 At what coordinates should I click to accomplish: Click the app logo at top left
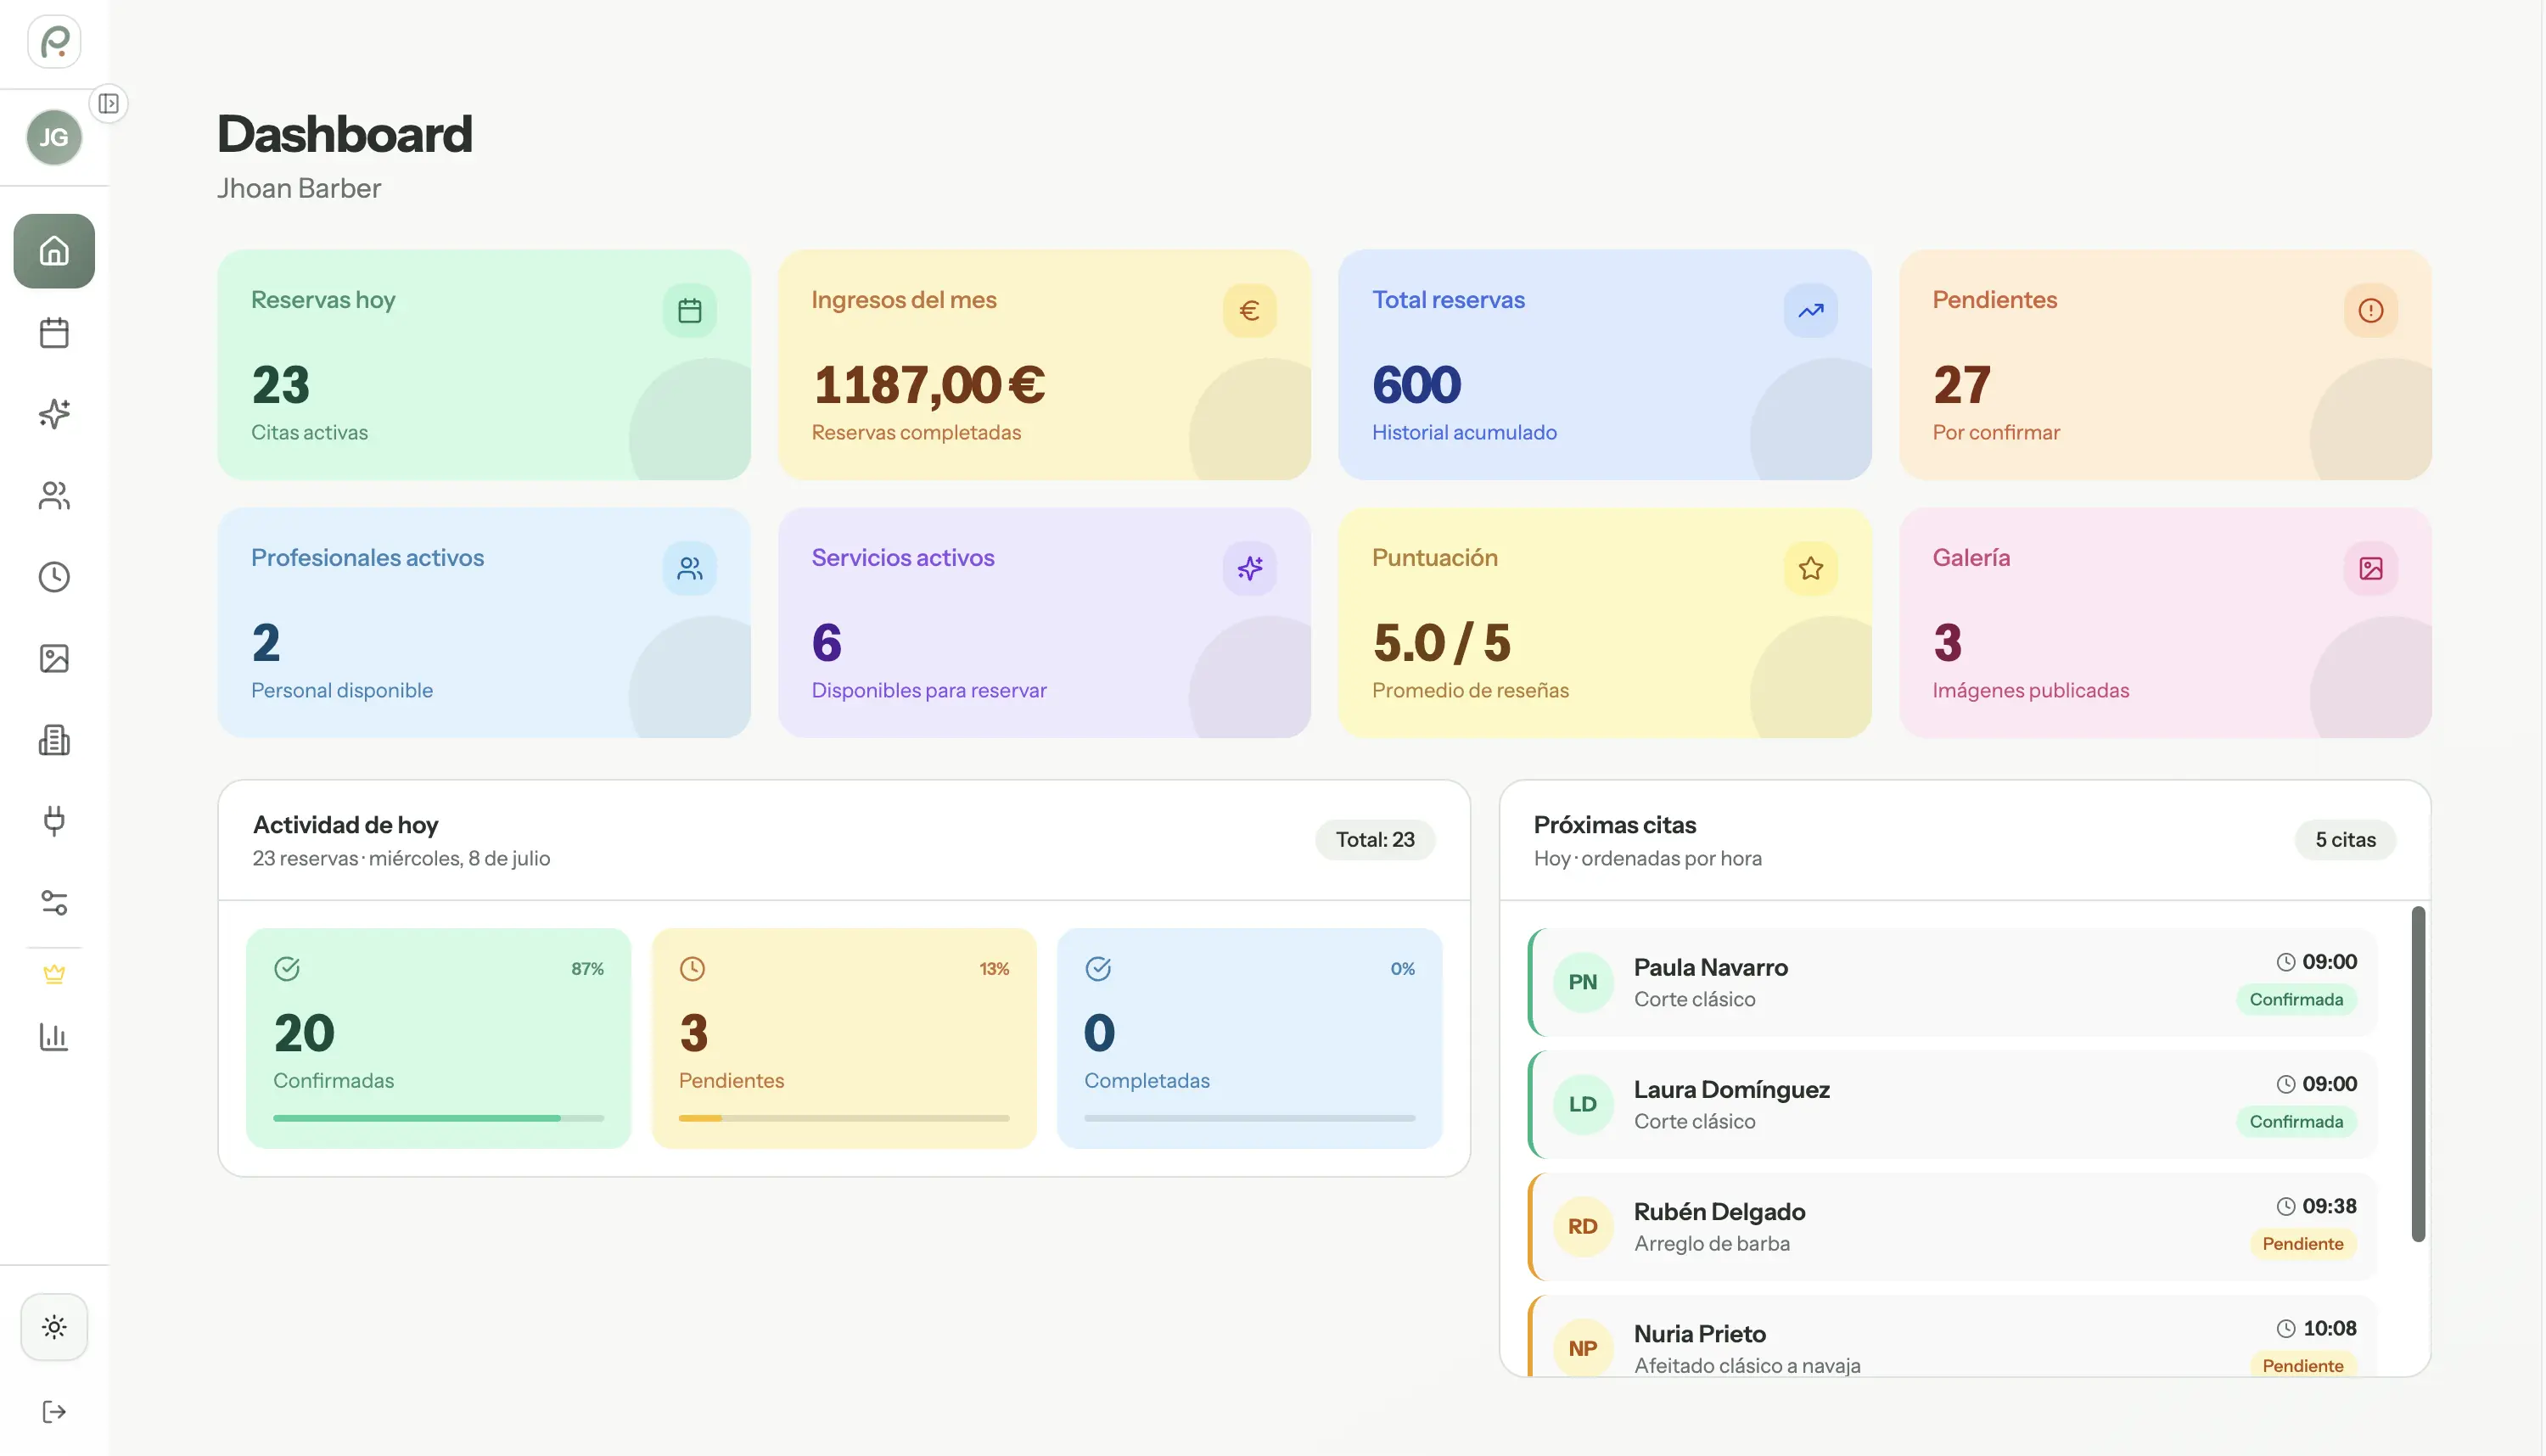[x=54, y=42]
